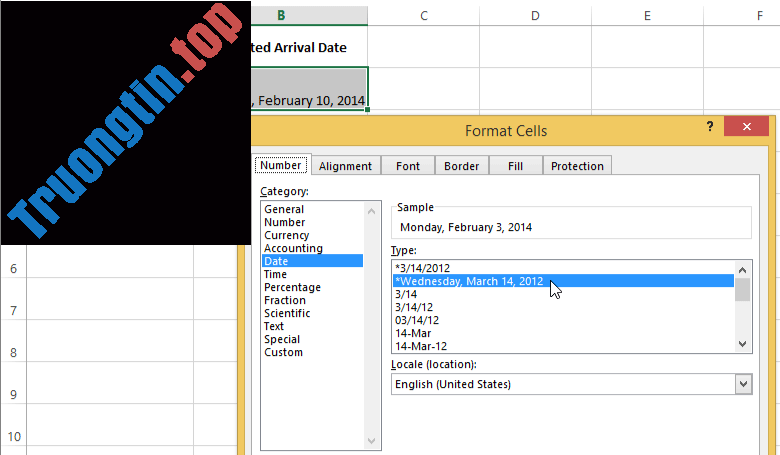
Task: Click Type list scroll up arrow
Action: [743, 270]
